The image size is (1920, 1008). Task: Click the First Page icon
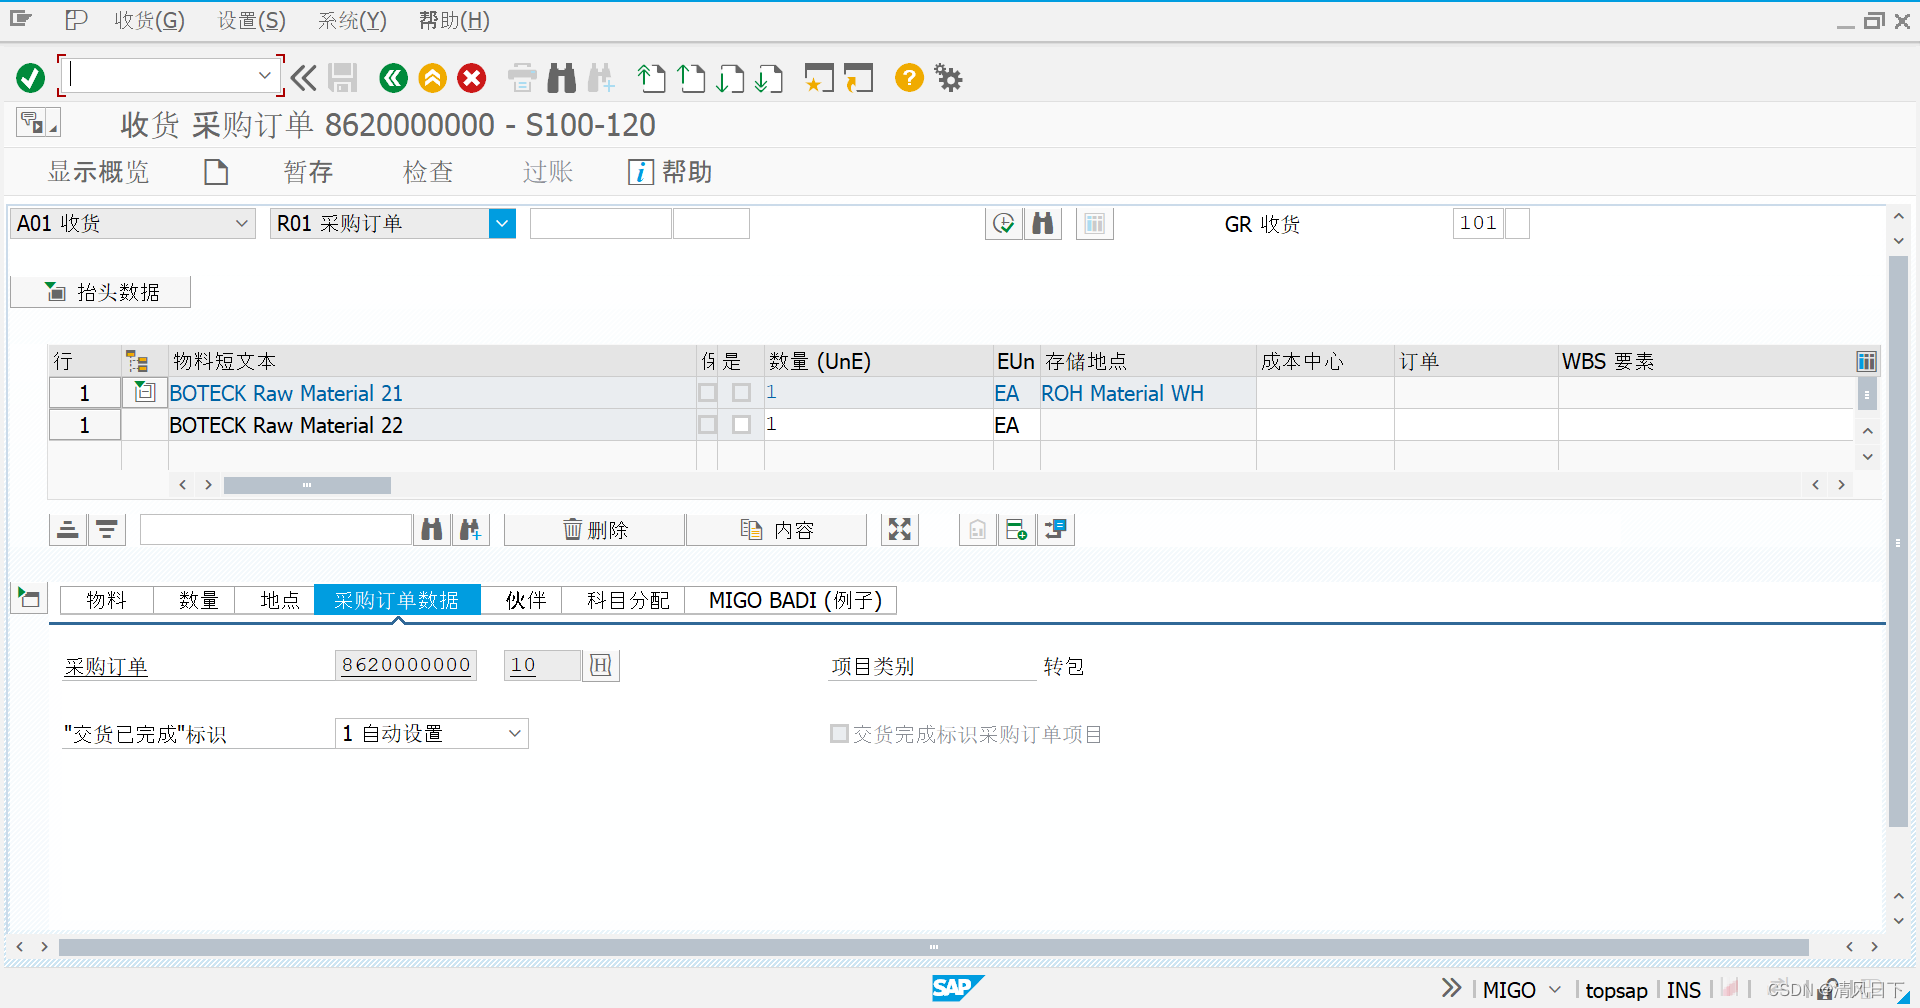click(x=652, y=78)
